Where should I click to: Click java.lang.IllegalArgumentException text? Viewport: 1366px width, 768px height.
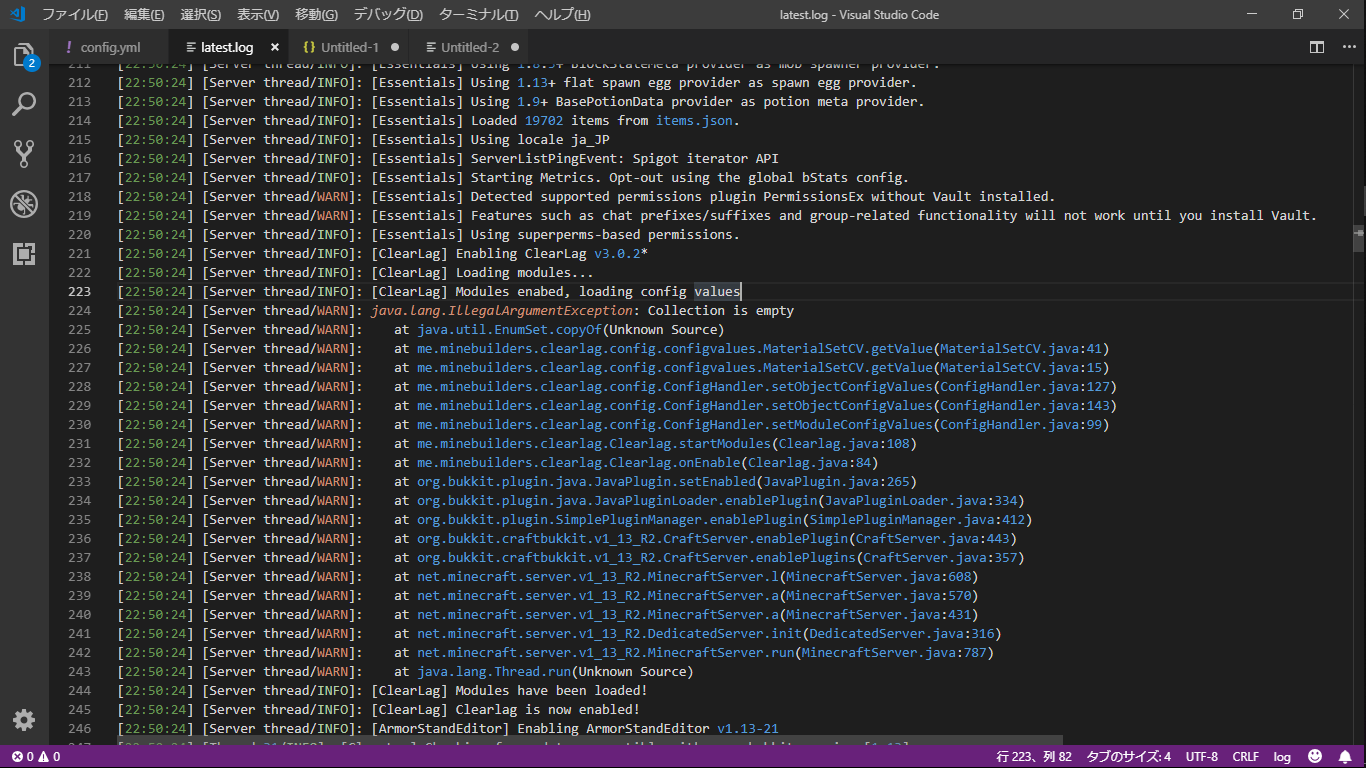[x=501, y=310]
